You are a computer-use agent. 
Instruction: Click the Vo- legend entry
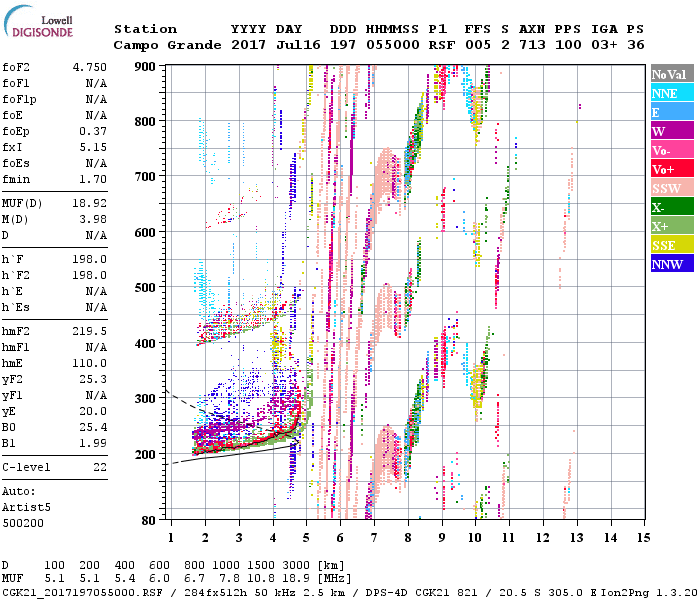point(671,150)
